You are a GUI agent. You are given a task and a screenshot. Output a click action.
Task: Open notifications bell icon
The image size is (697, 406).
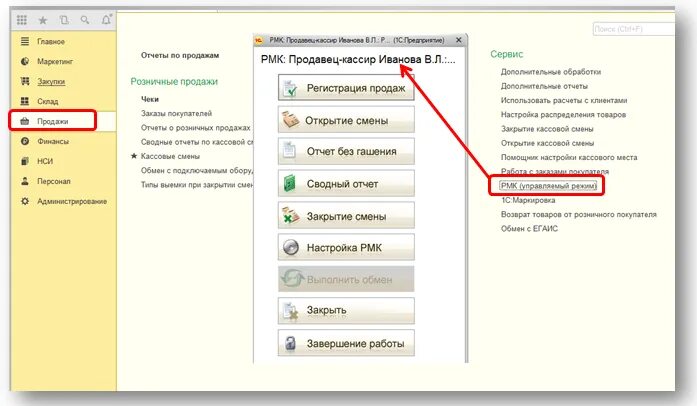[106, 20]
